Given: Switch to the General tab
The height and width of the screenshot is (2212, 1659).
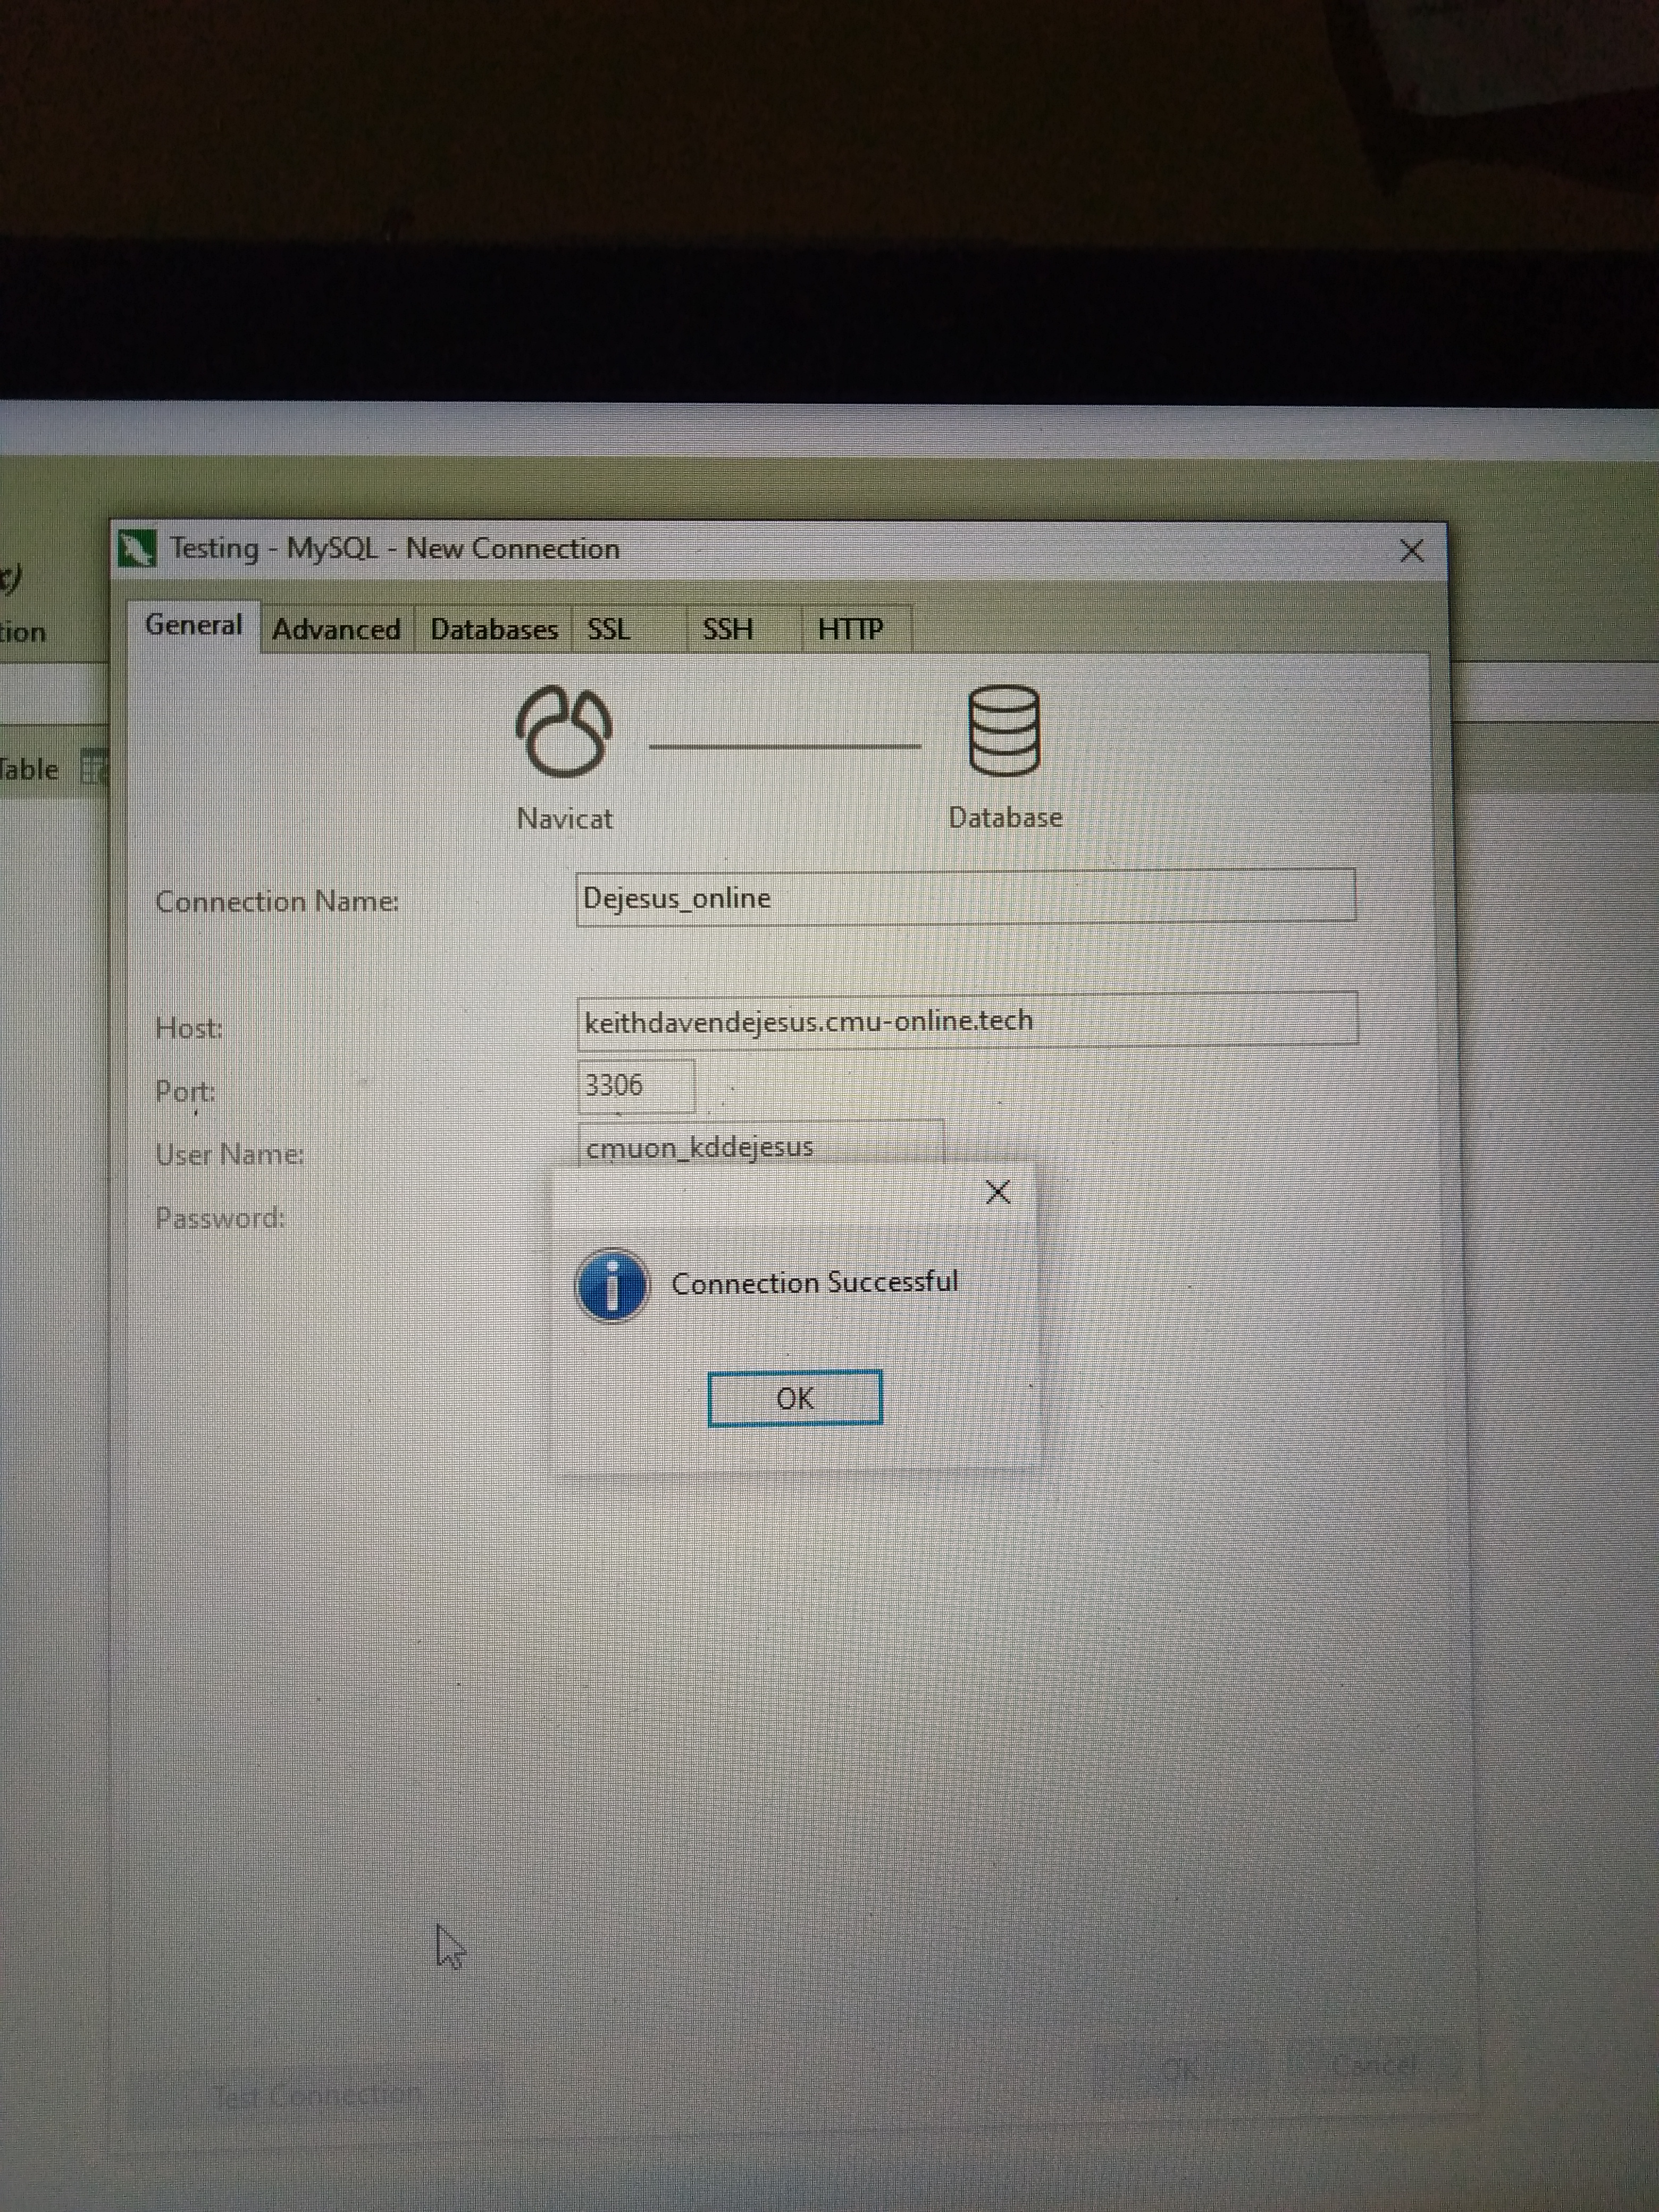Looking at the screenshot, I should [x=193, y=626].
